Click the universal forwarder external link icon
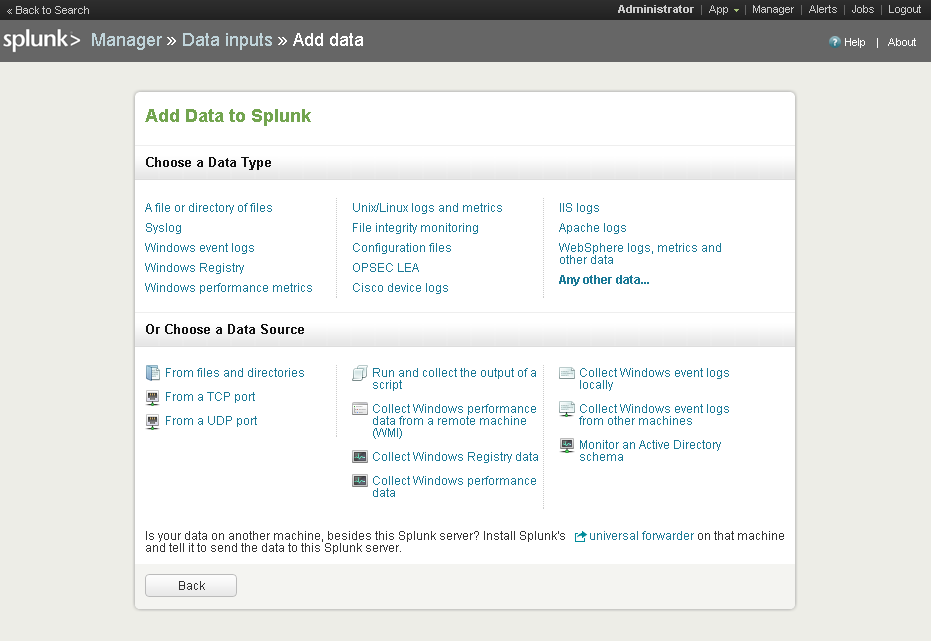This screenshot has height=641, width=931. click(x=580, y=537)
